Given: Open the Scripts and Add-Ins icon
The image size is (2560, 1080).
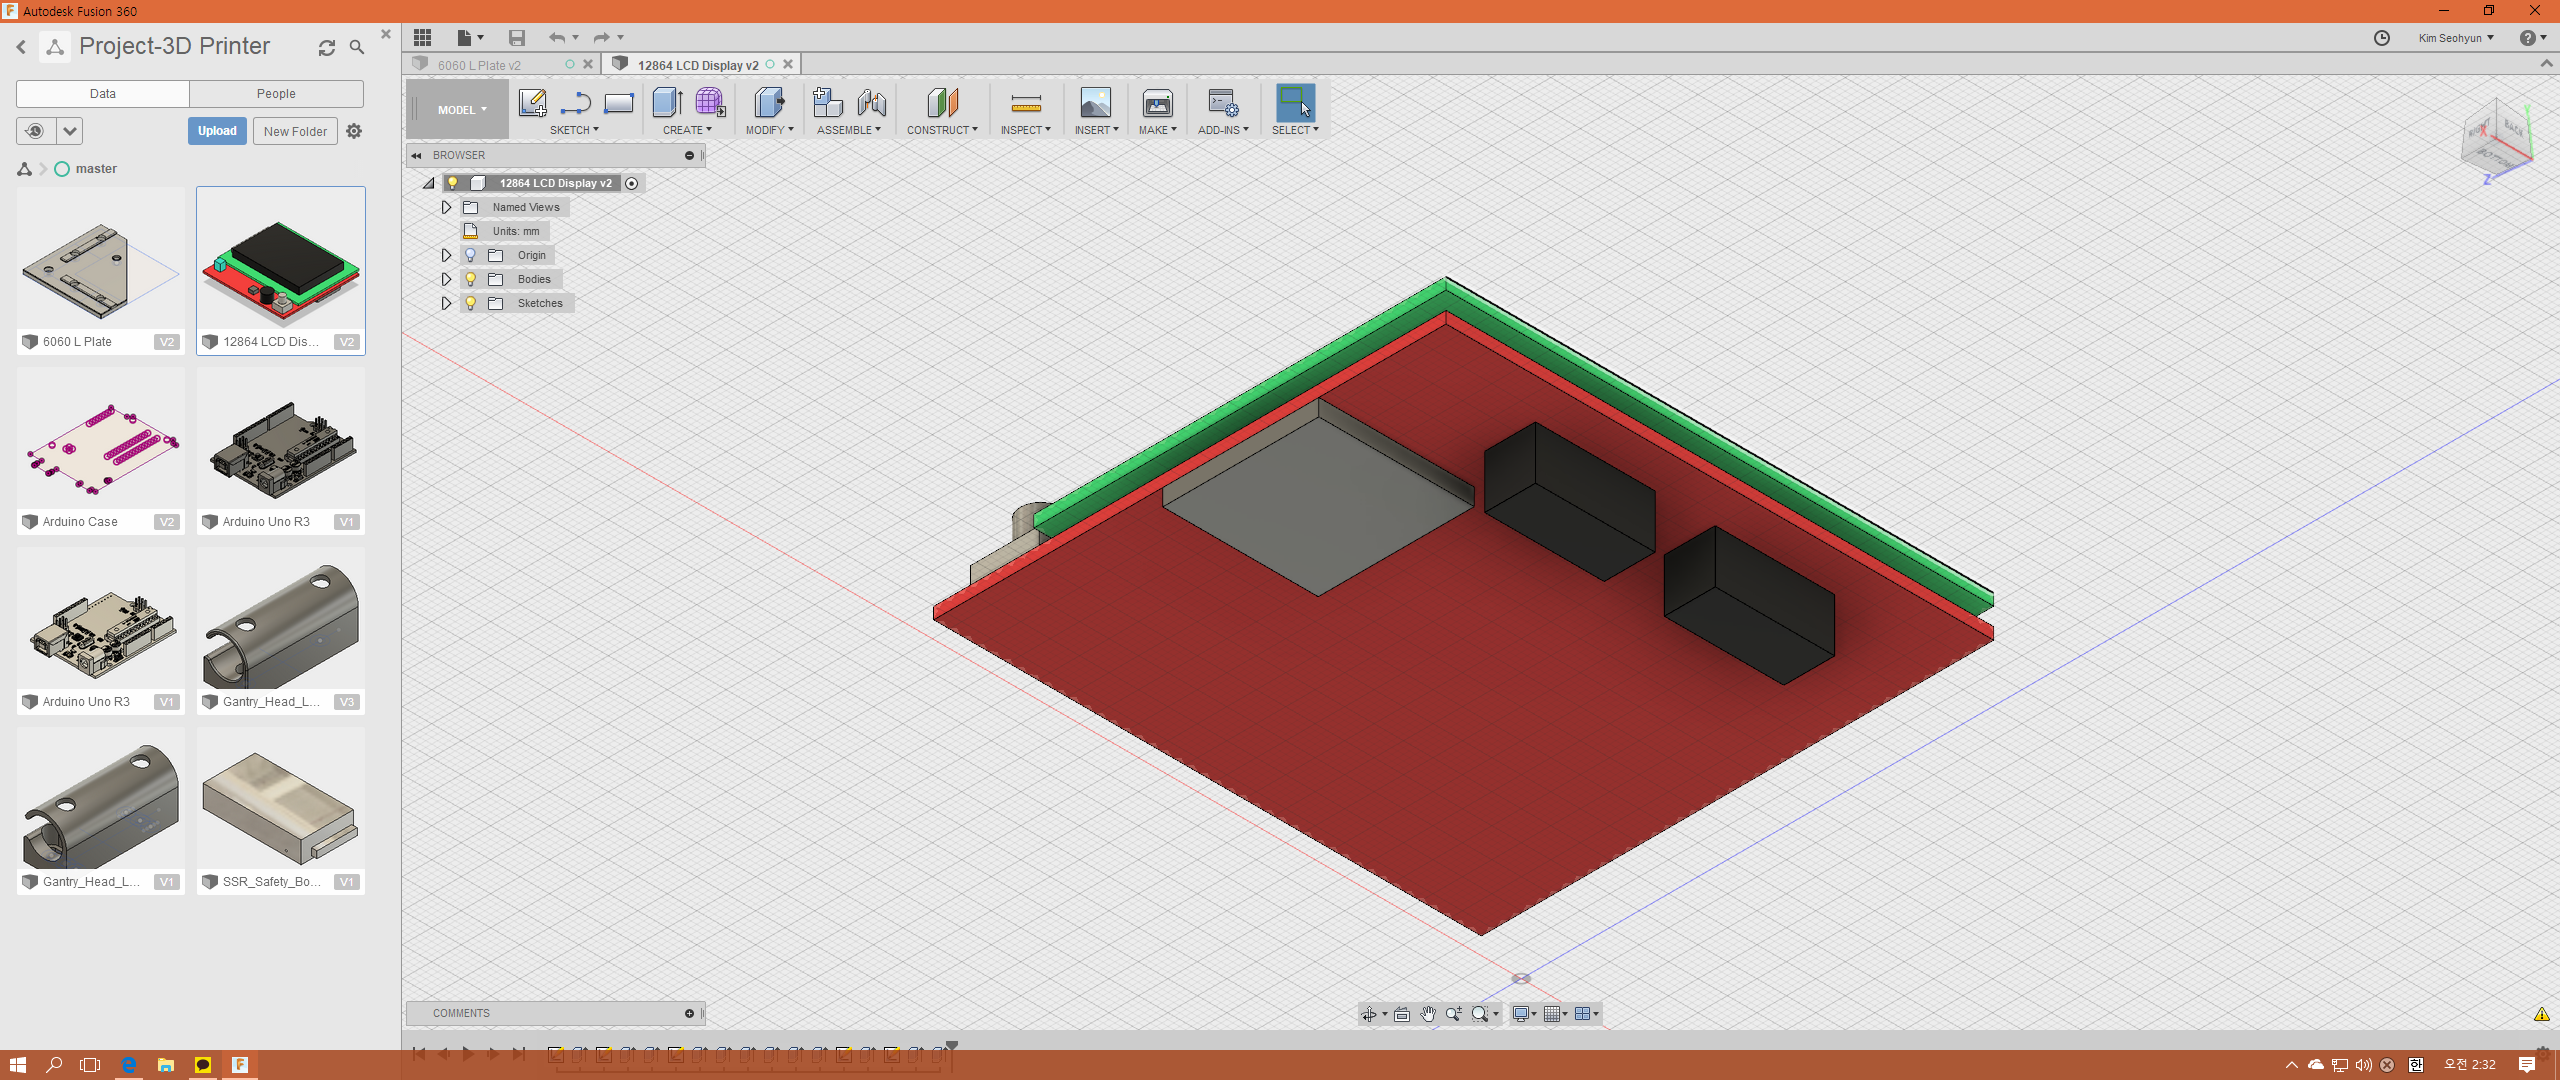Looking at the screenshot, I should (1223, 102).
